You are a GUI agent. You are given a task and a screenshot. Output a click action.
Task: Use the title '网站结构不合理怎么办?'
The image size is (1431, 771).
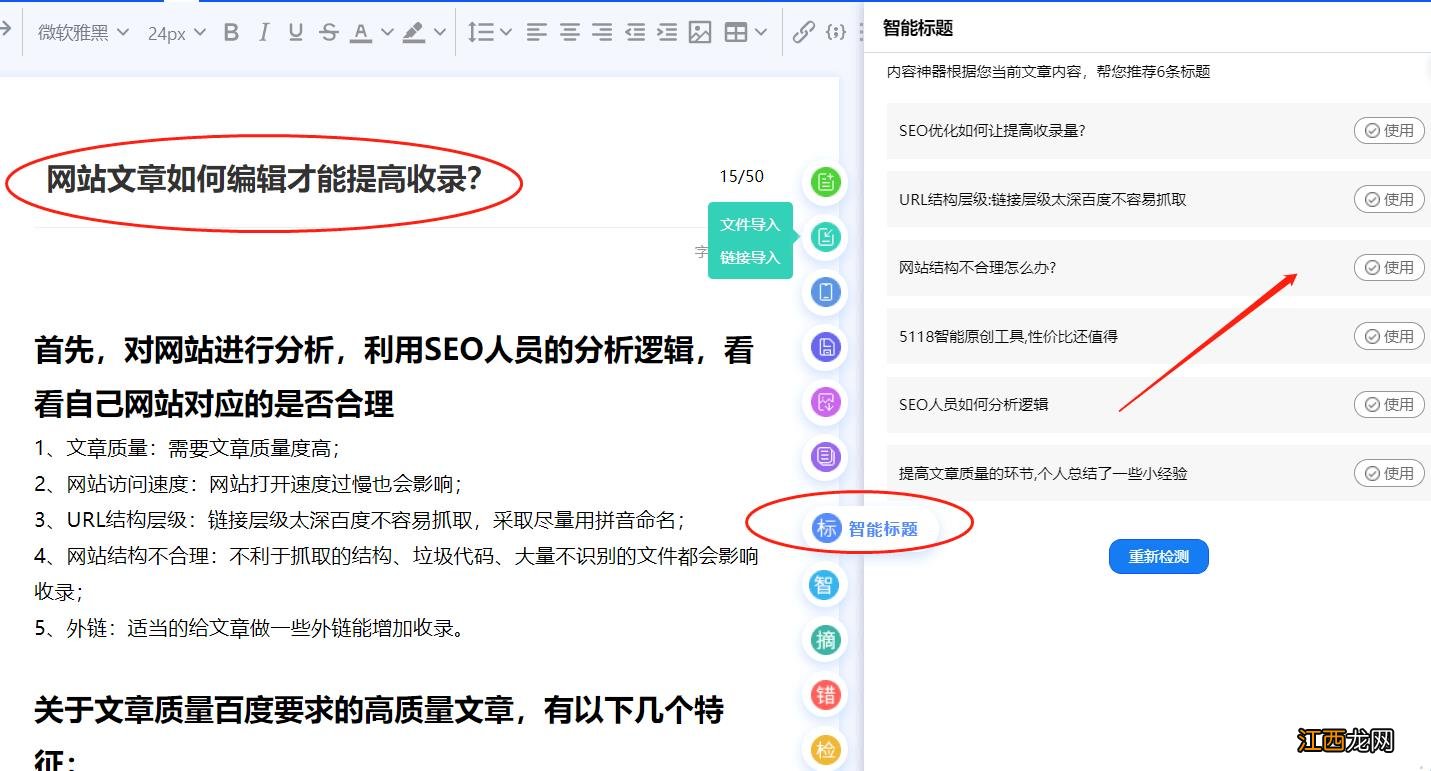click(1389, 267)
